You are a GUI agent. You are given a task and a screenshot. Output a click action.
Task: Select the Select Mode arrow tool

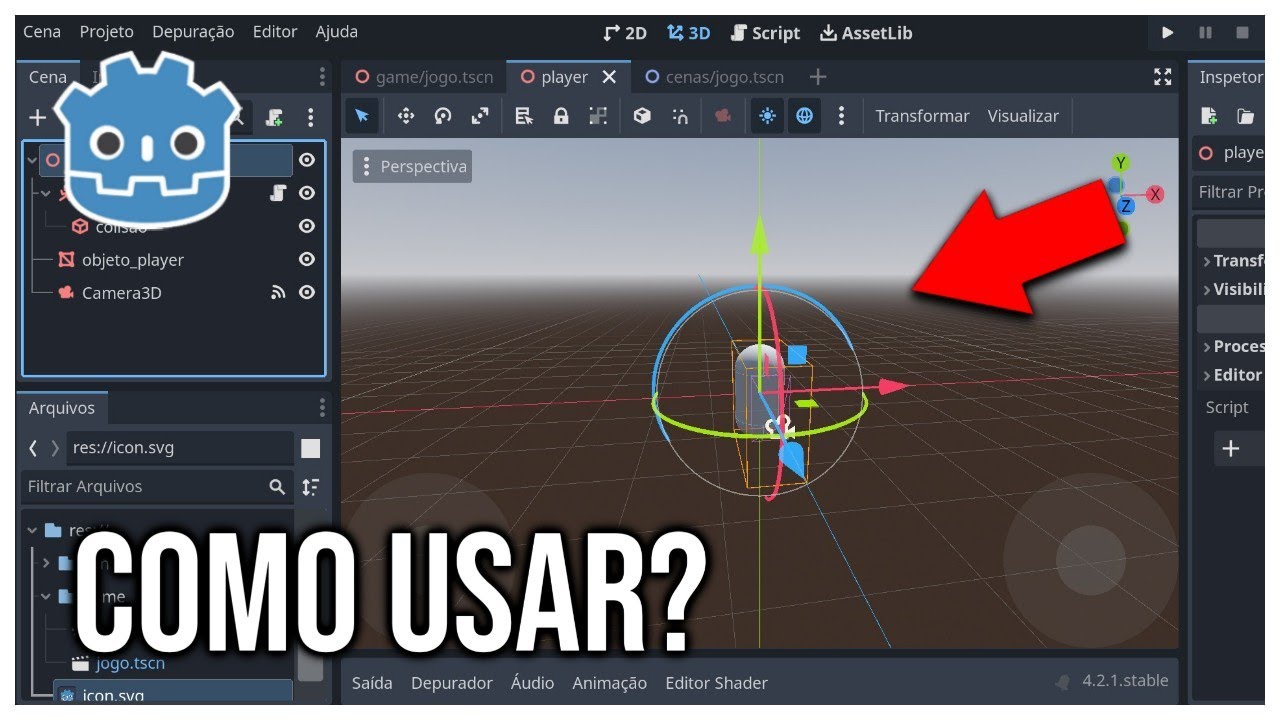click(362, 116)
